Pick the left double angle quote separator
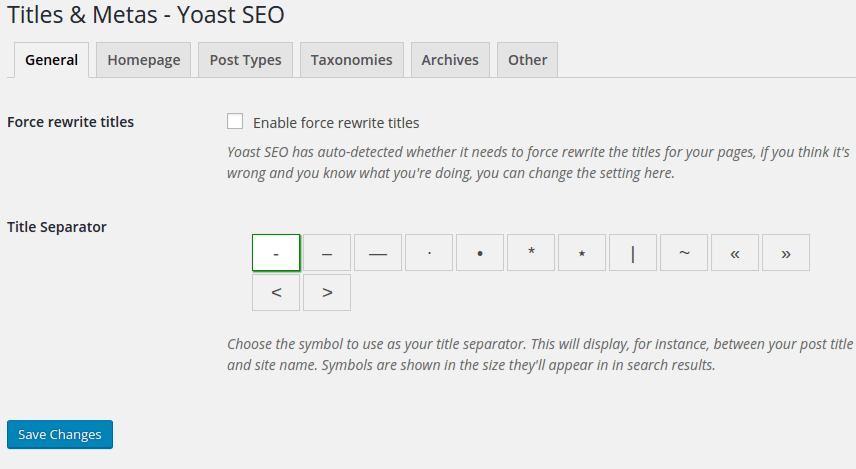Image resolution: width=856 pixels, height=469 pixels. tap(735, 253)
